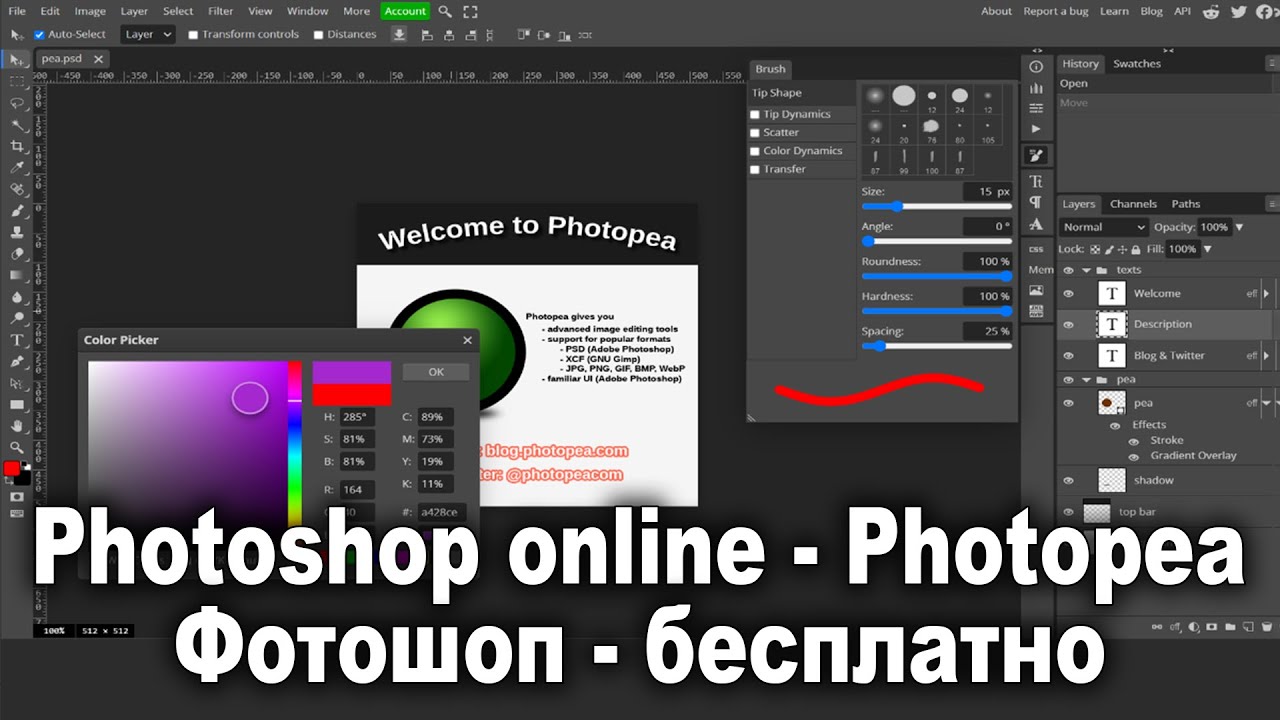The width and height of the screenshot is (1280, 720).
Task: Open the Fill slider arrow
Action: click(x=1207, y=249)
